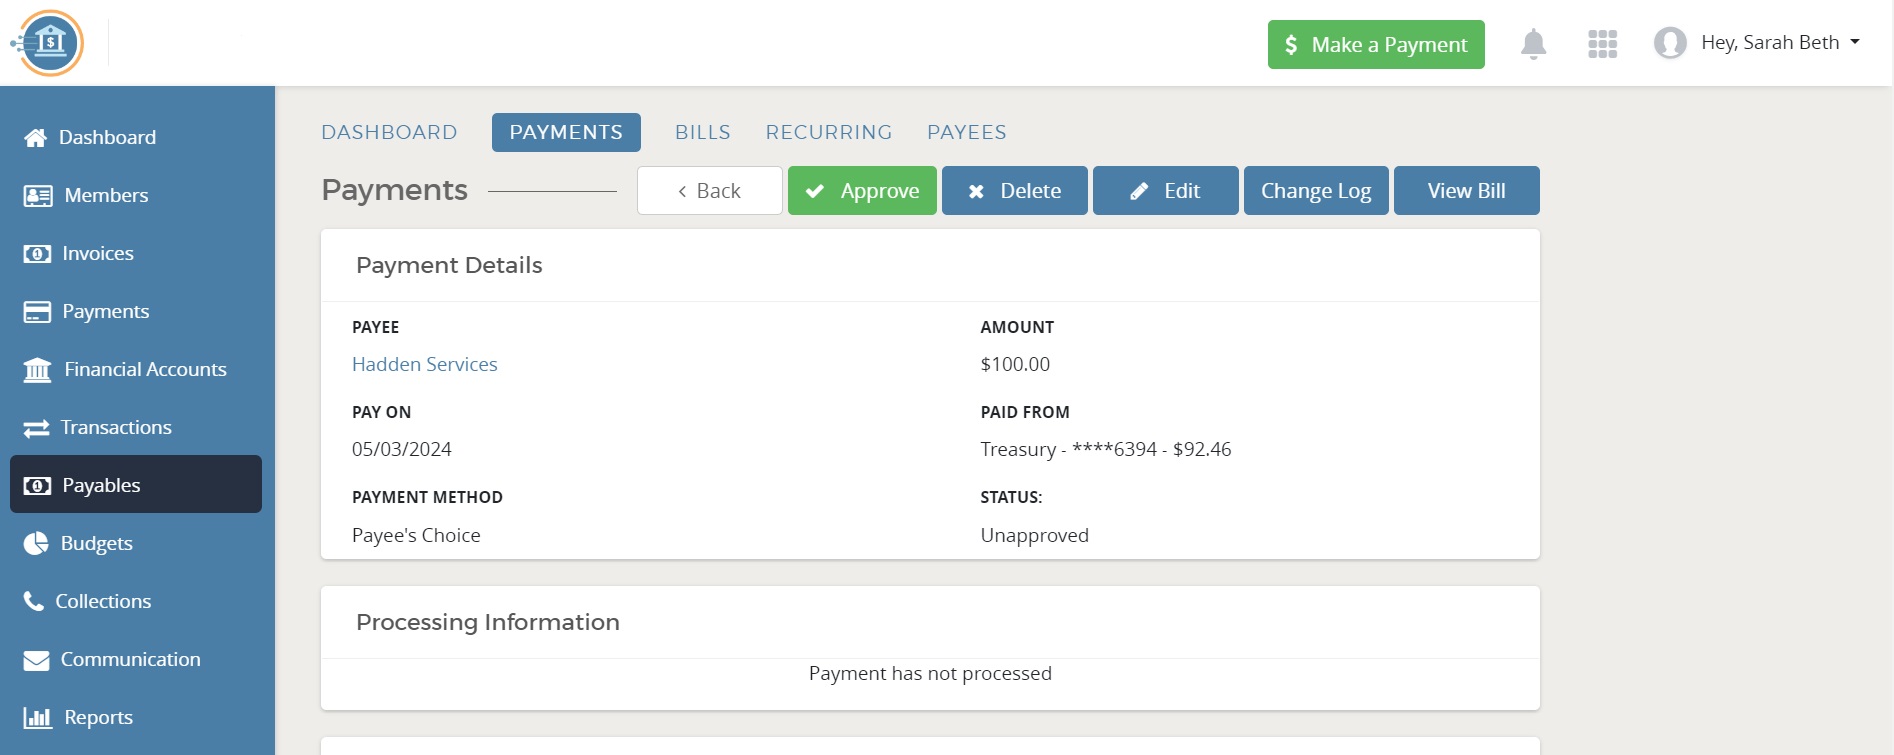
Task: Click the Invoices icon in the sidebar
Action: click(36, 253)
